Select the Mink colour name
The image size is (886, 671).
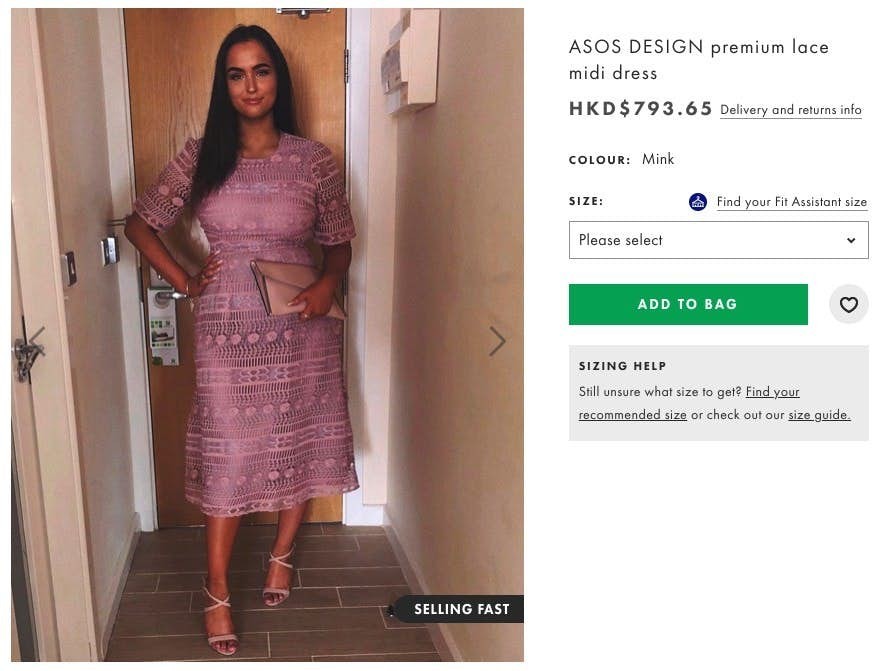(659, 159)
